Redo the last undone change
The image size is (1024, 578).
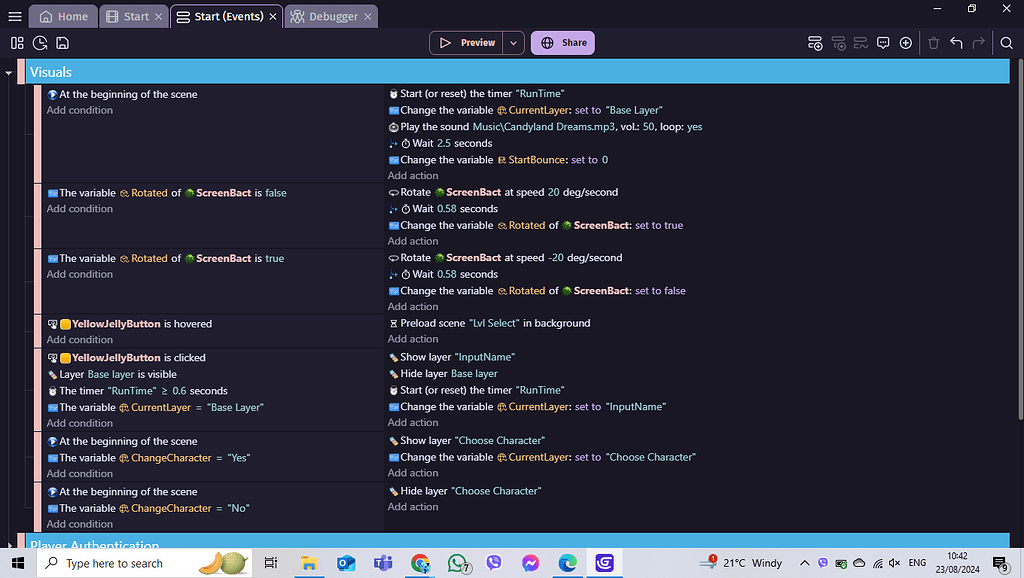coord(978,43)
